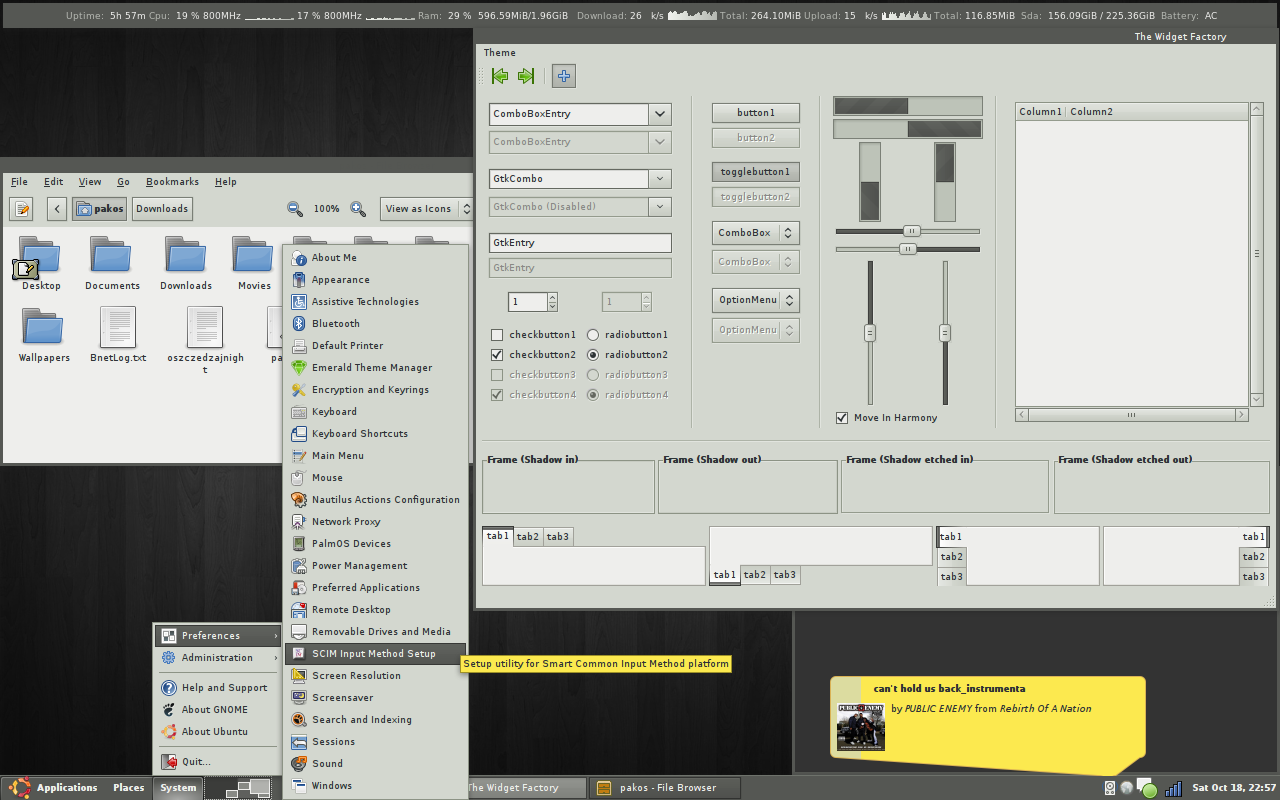Viewport: 1280px width, 800px height.
Task: Open the Applications menu
Action: 67,788
